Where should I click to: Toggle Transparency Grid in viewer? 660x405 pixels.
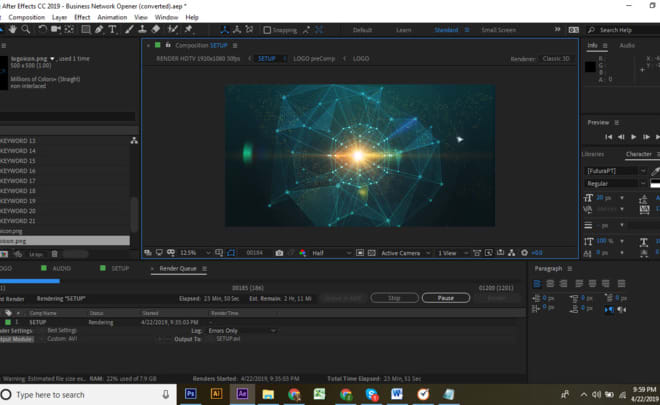point(372,253)
